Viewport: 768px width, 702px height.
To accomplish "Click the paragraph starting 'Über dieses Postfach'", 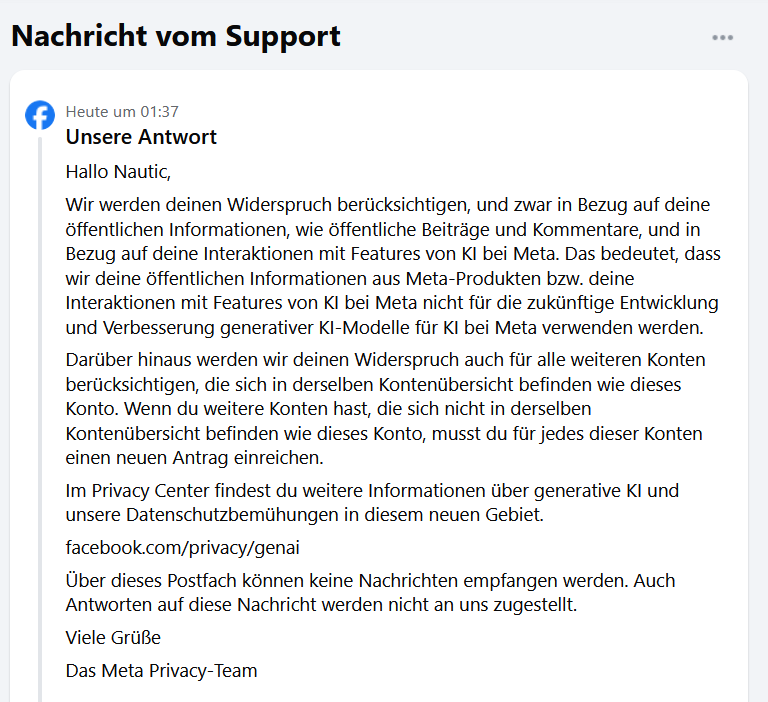I will click(x=370, y=592).
